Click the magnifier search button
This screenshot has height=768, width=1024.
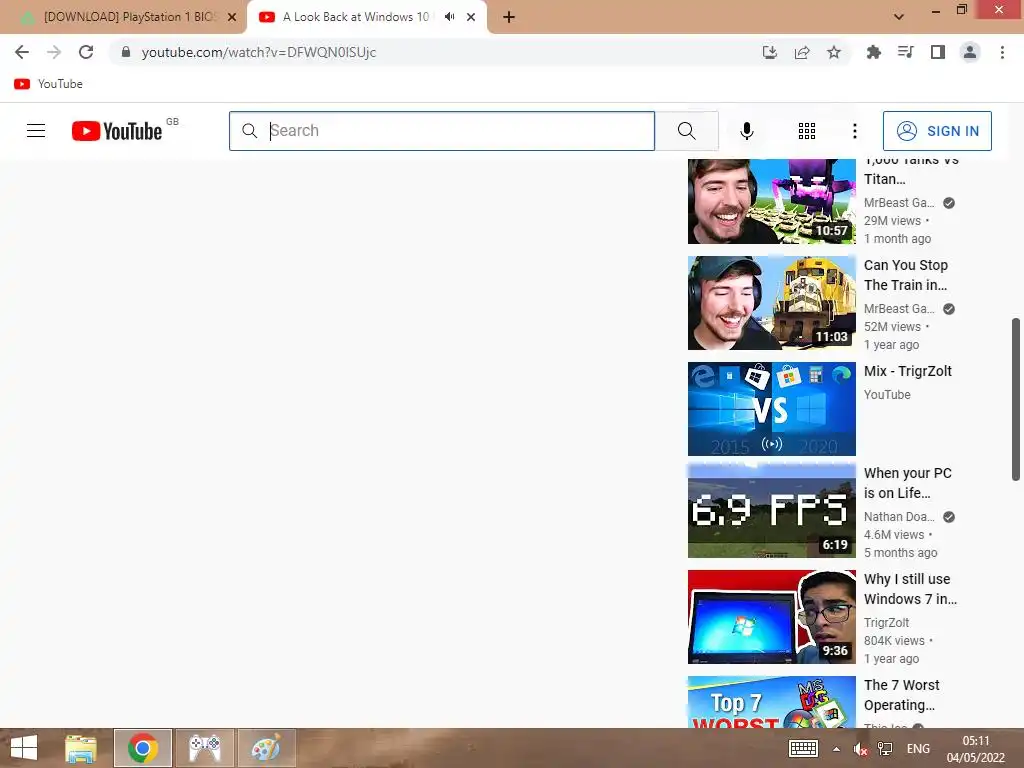point(686,131)
